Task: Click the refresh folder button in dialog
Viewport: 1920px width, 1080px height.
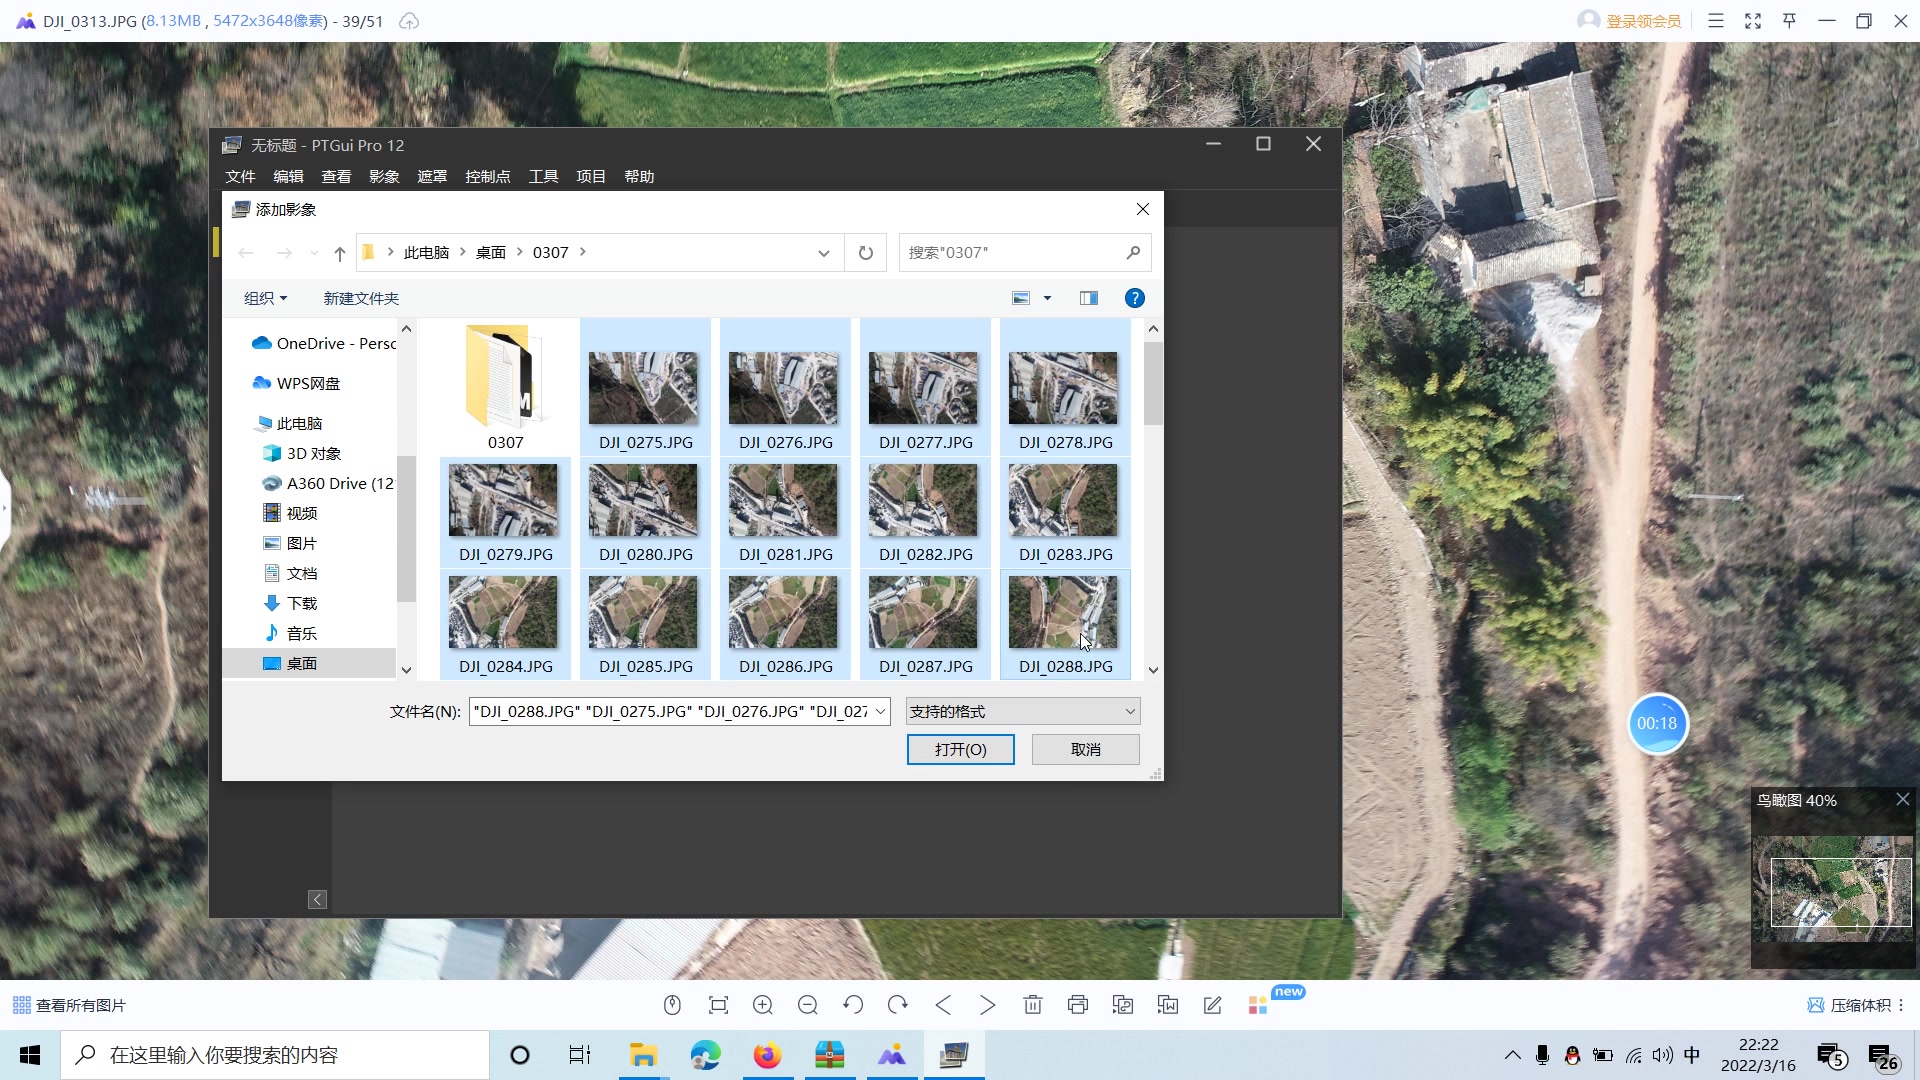Action: click(866, 253)
